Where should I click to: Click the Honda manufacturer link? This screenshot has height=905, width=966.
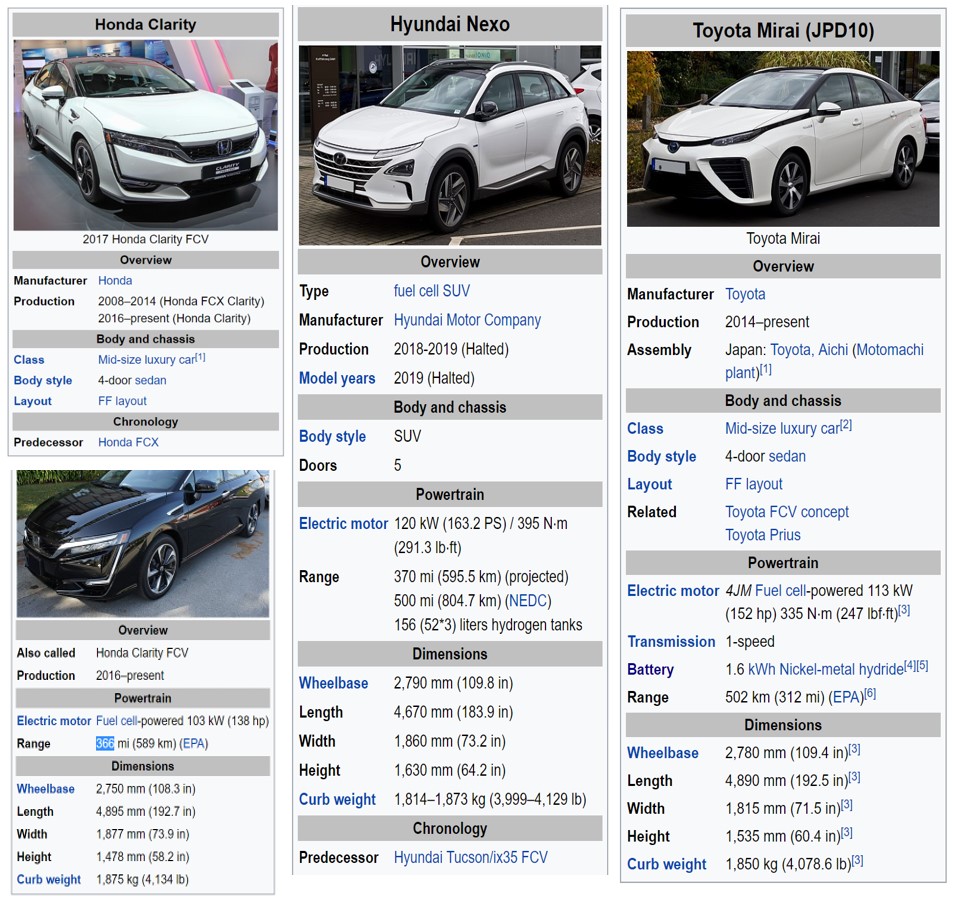coord(115,281)
